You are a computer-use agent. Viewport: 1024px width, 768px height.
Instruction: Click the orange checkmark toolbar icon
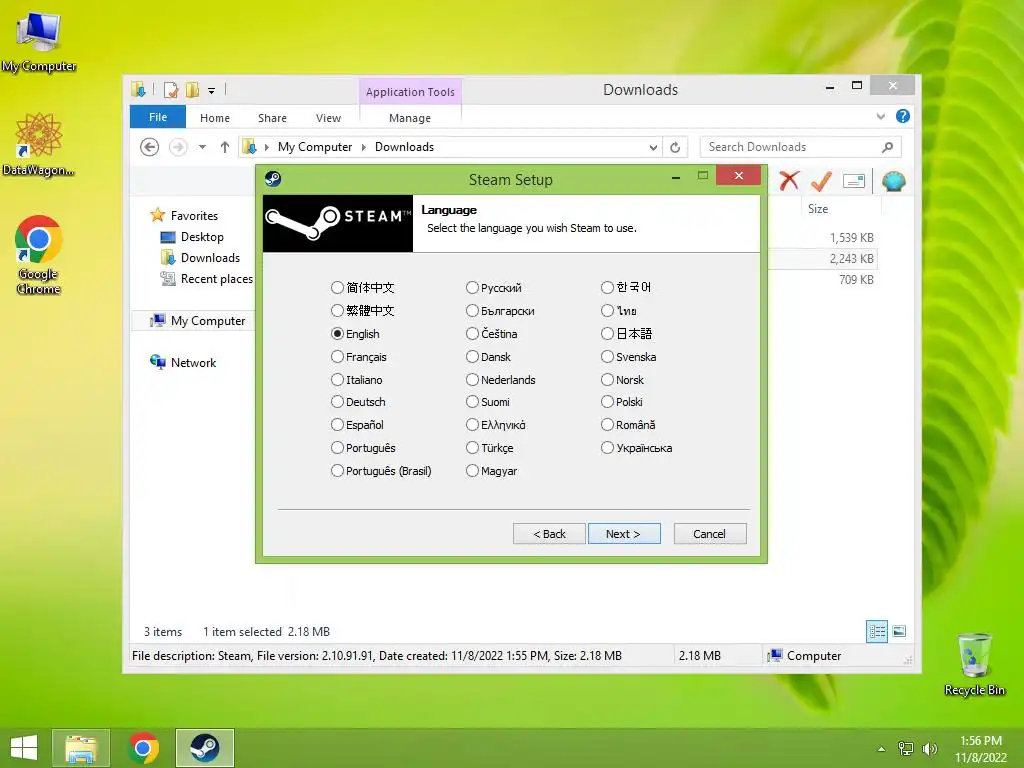[821, 181]
